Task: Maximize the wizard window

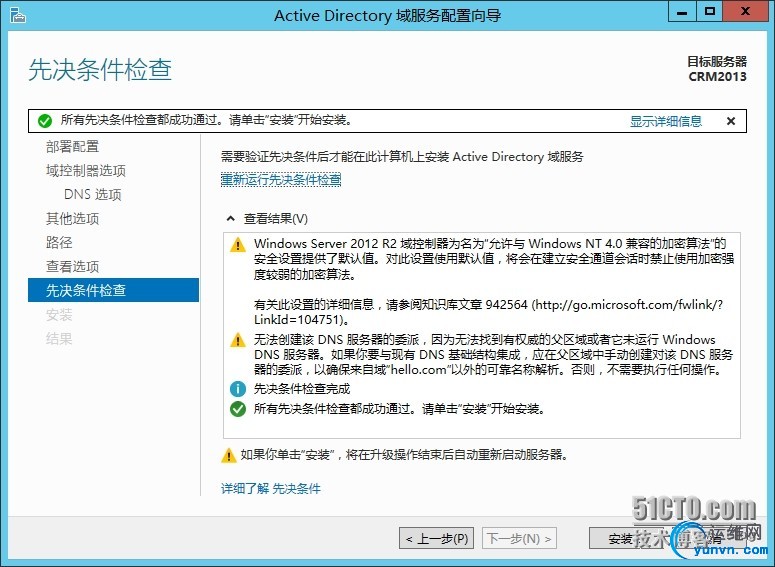Action: 710,12
